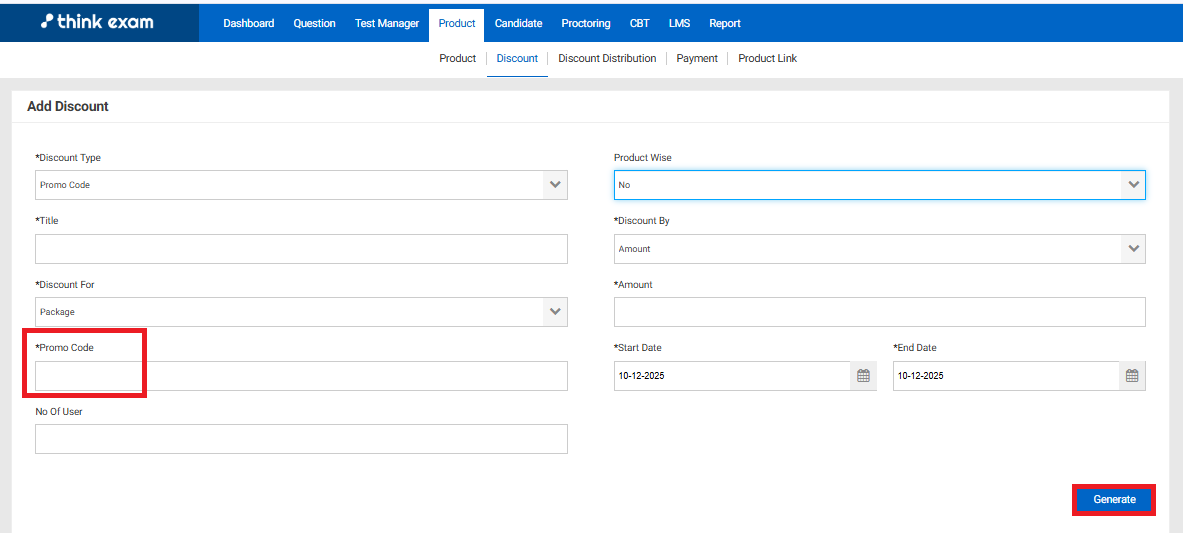
Task: Expand the Product Wise dropdown
Action: (x=1133, y=185)
